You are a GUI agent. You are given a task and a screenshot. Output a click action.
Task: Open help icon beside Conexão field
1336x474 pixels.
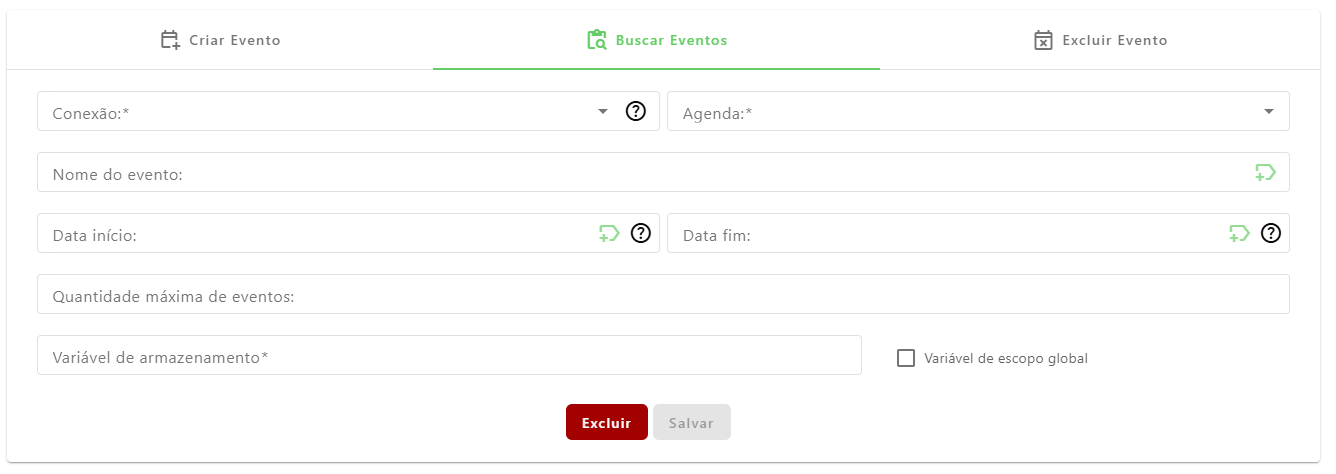pyautogui.click(x=635, y=111)
